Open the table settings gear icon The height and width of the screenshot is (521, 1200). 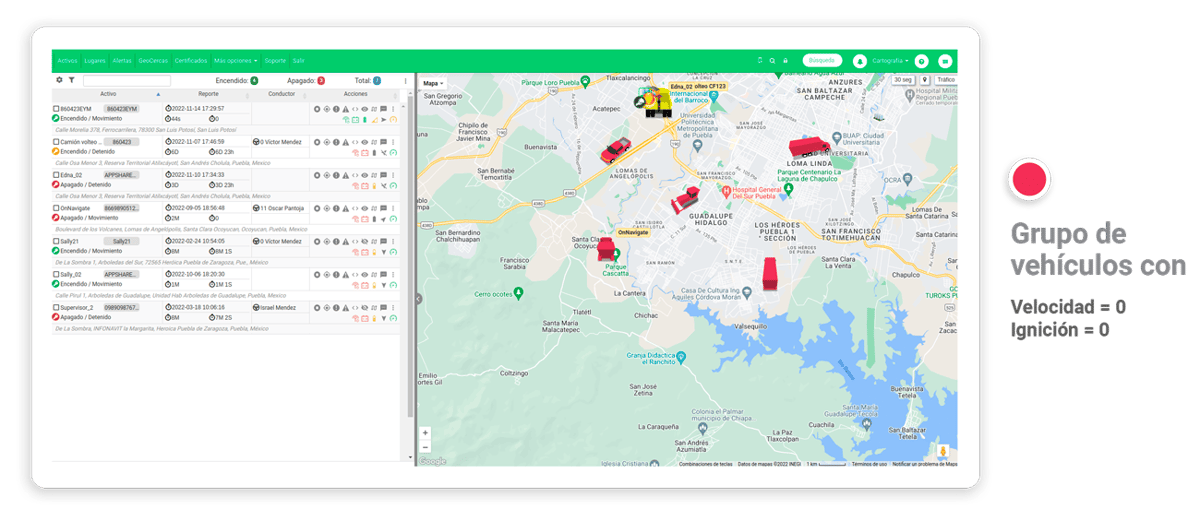click(59, 80)
